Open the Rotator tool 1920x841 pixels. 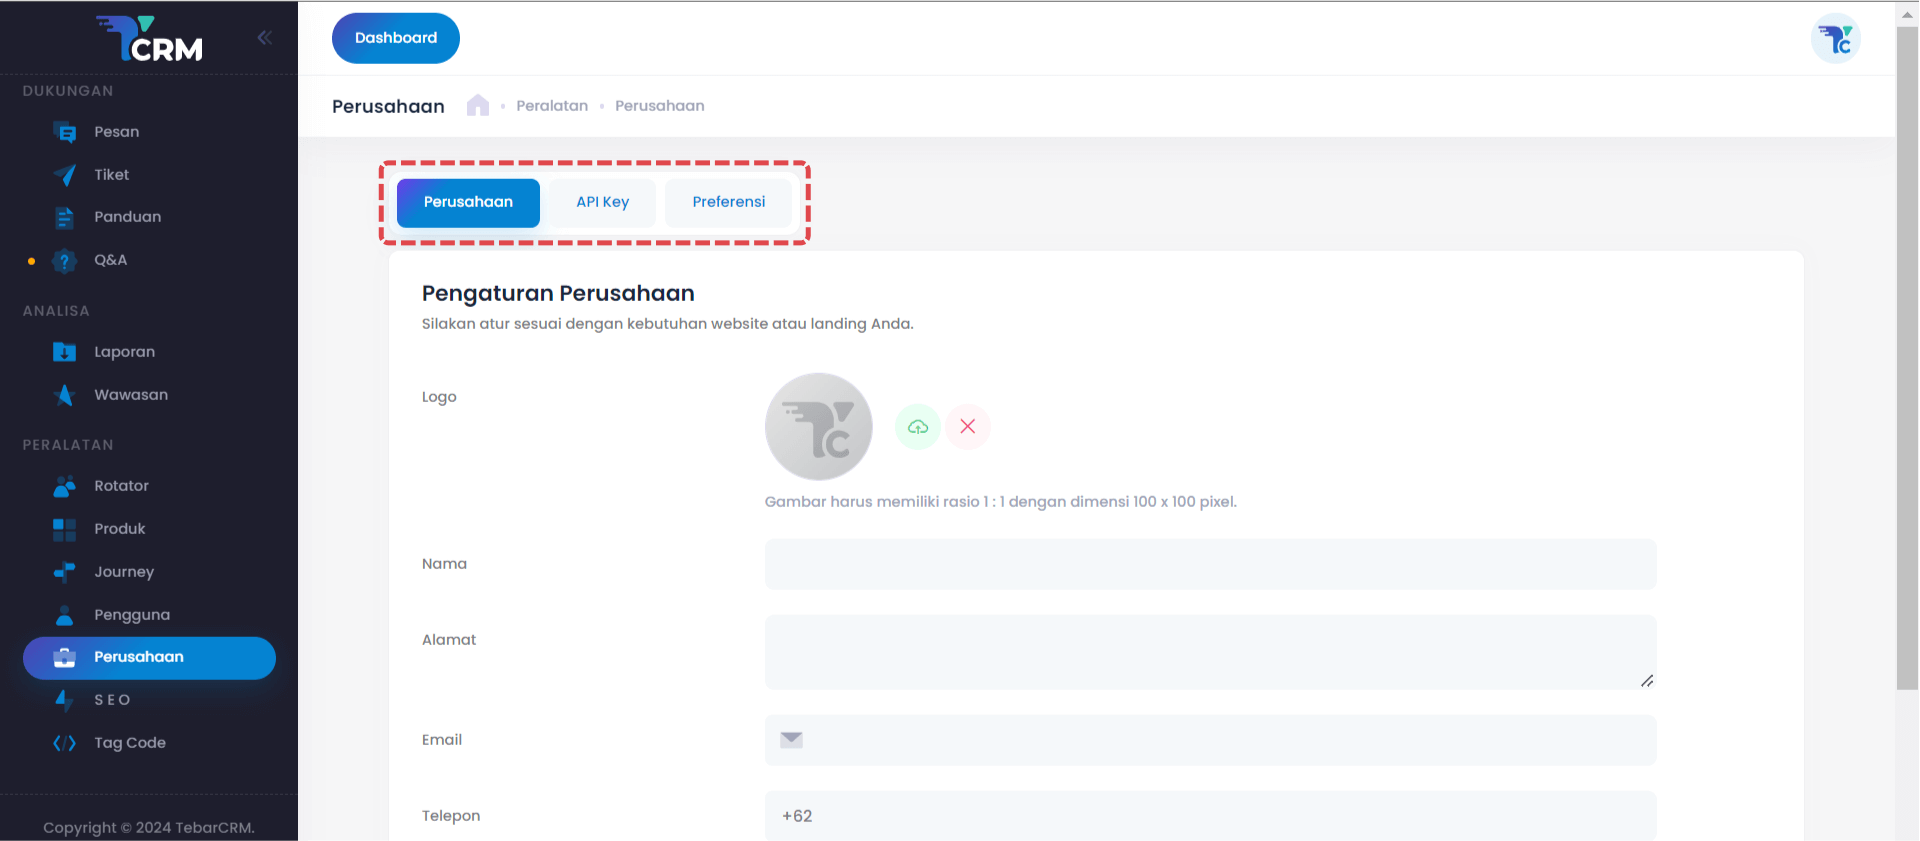(121, 486)
